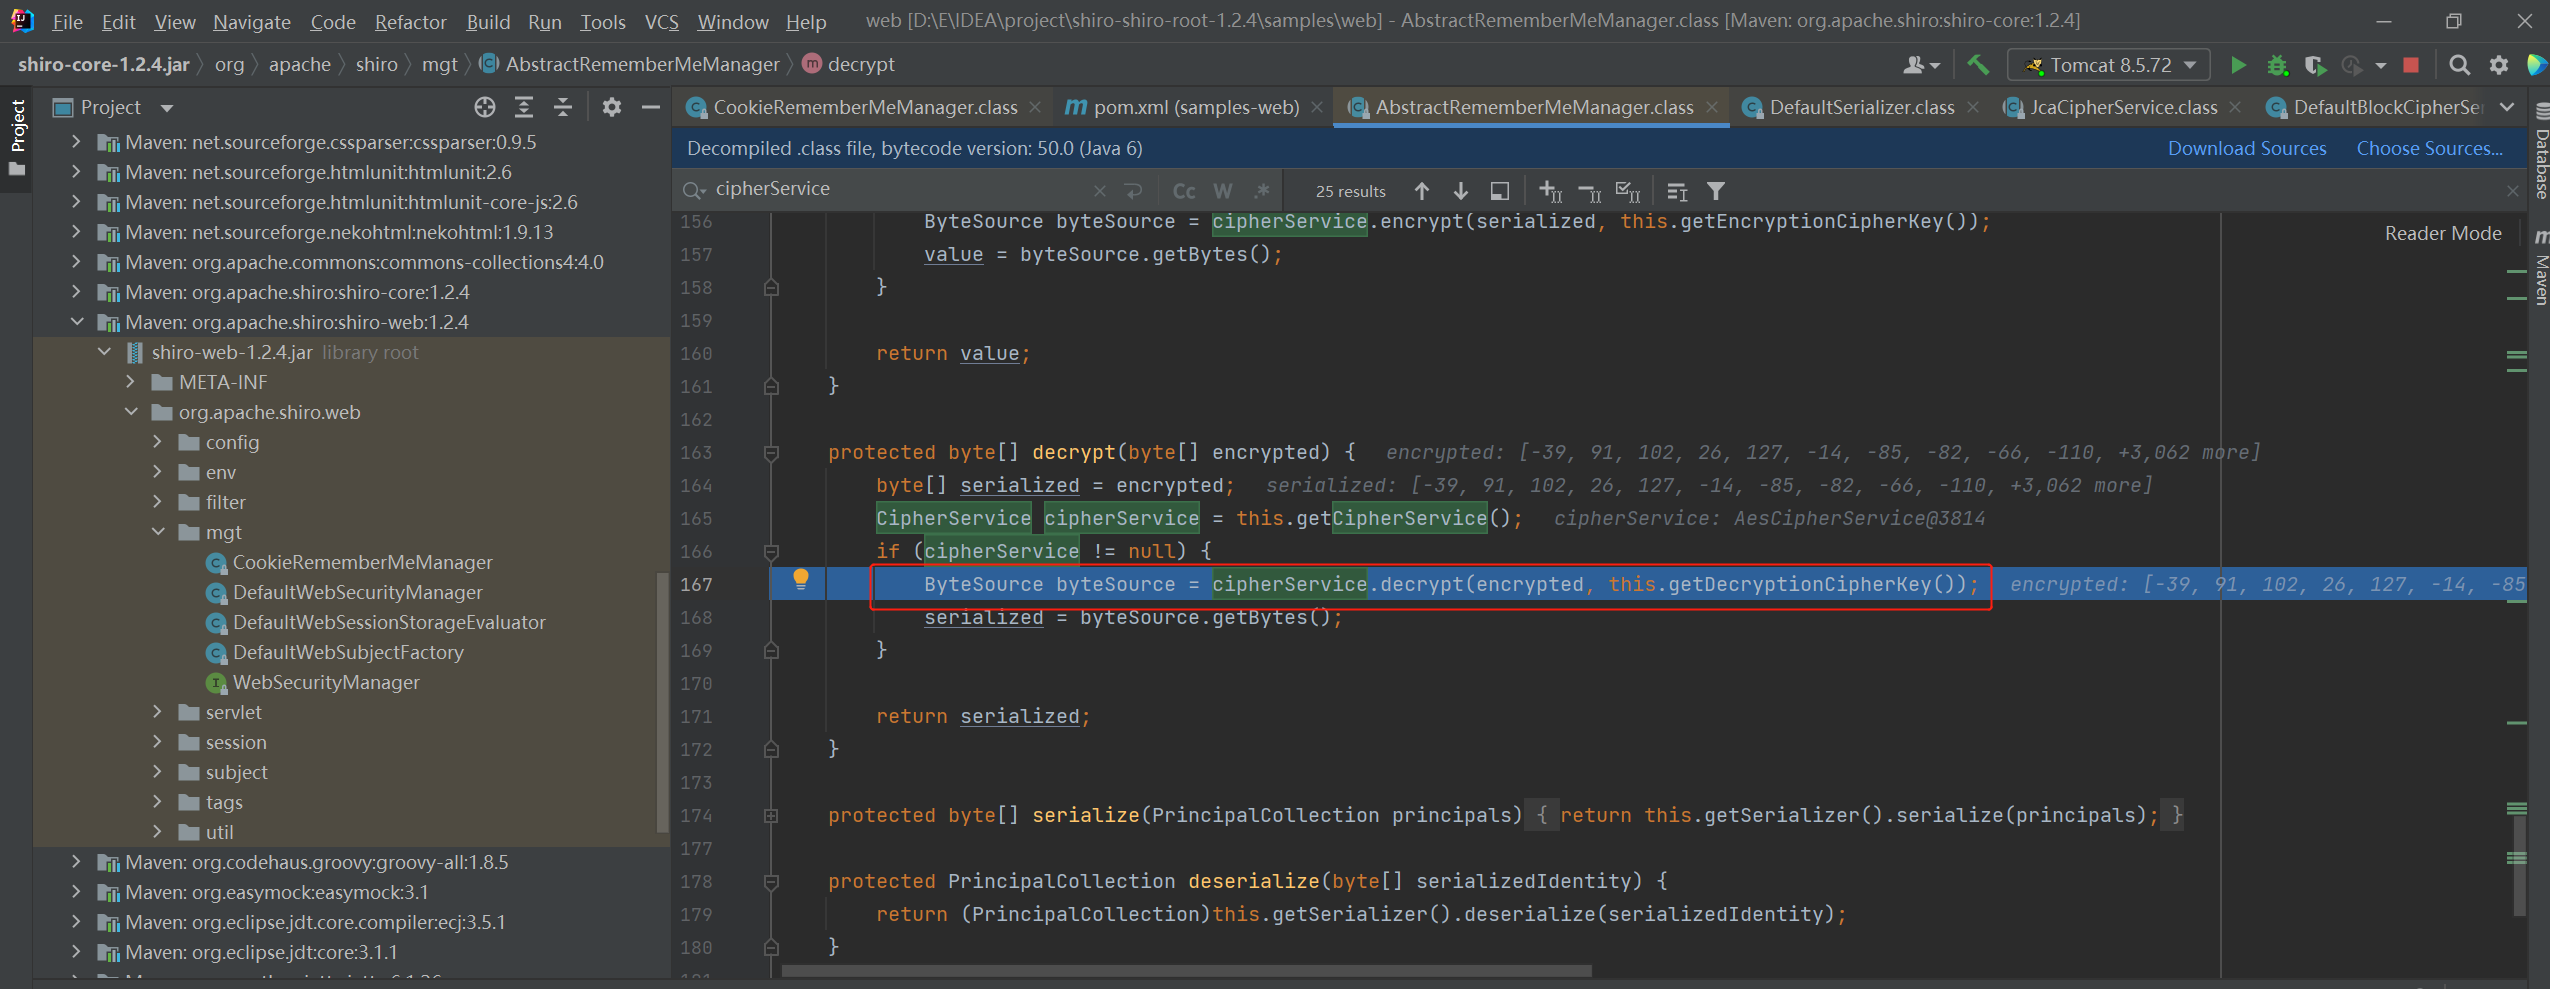Toggle Words (W) option in search
Screen dimensions: 2550x989
1223,191
